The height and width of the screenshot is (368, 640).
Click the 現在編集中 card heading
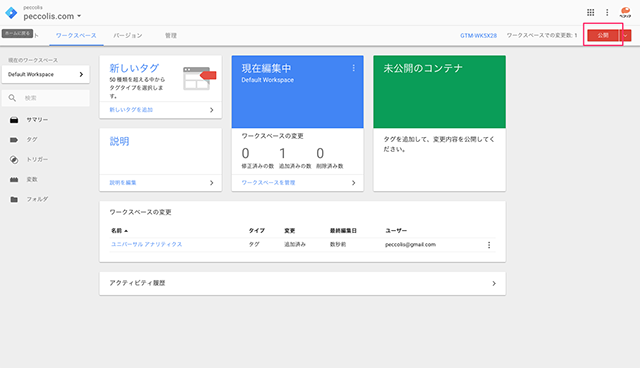click(x=266, y=68)
